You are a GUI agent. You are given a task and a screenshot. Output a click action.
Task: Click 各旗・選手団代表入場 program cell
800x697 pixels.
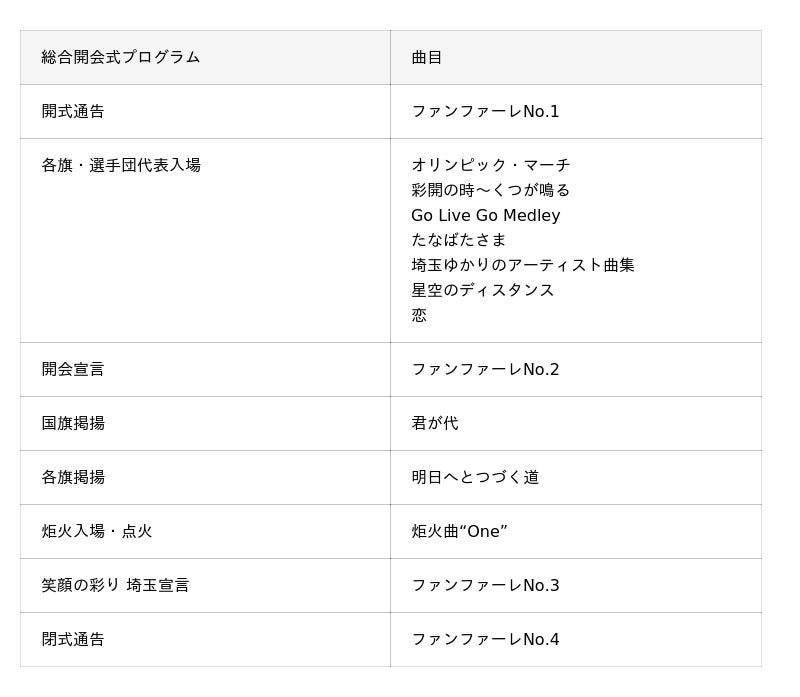click(x=205, y=240)
